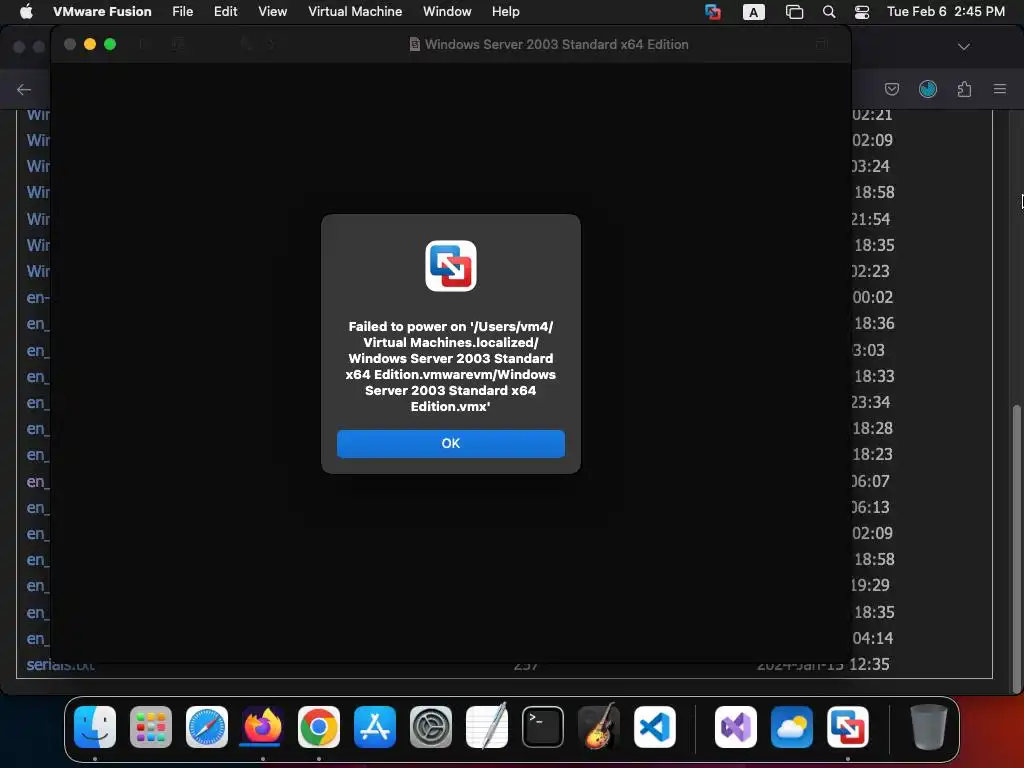
Task: Click Save to Pocket icon in Firefox toolbar
Action: click(891, 89)
